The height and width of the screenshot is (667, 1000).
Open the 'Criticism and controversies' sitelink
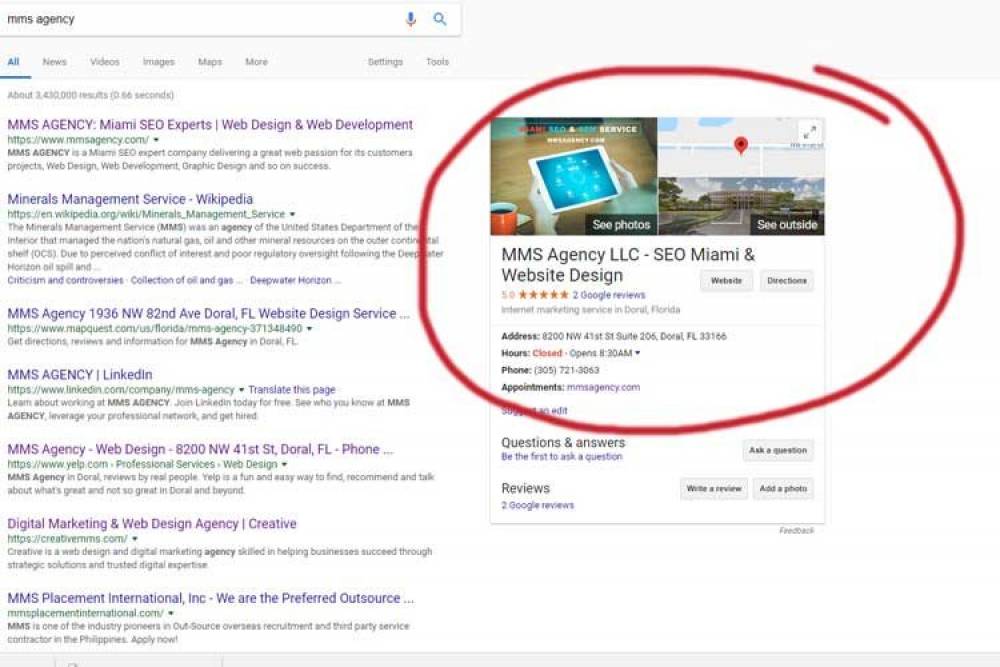click(65, 280)
